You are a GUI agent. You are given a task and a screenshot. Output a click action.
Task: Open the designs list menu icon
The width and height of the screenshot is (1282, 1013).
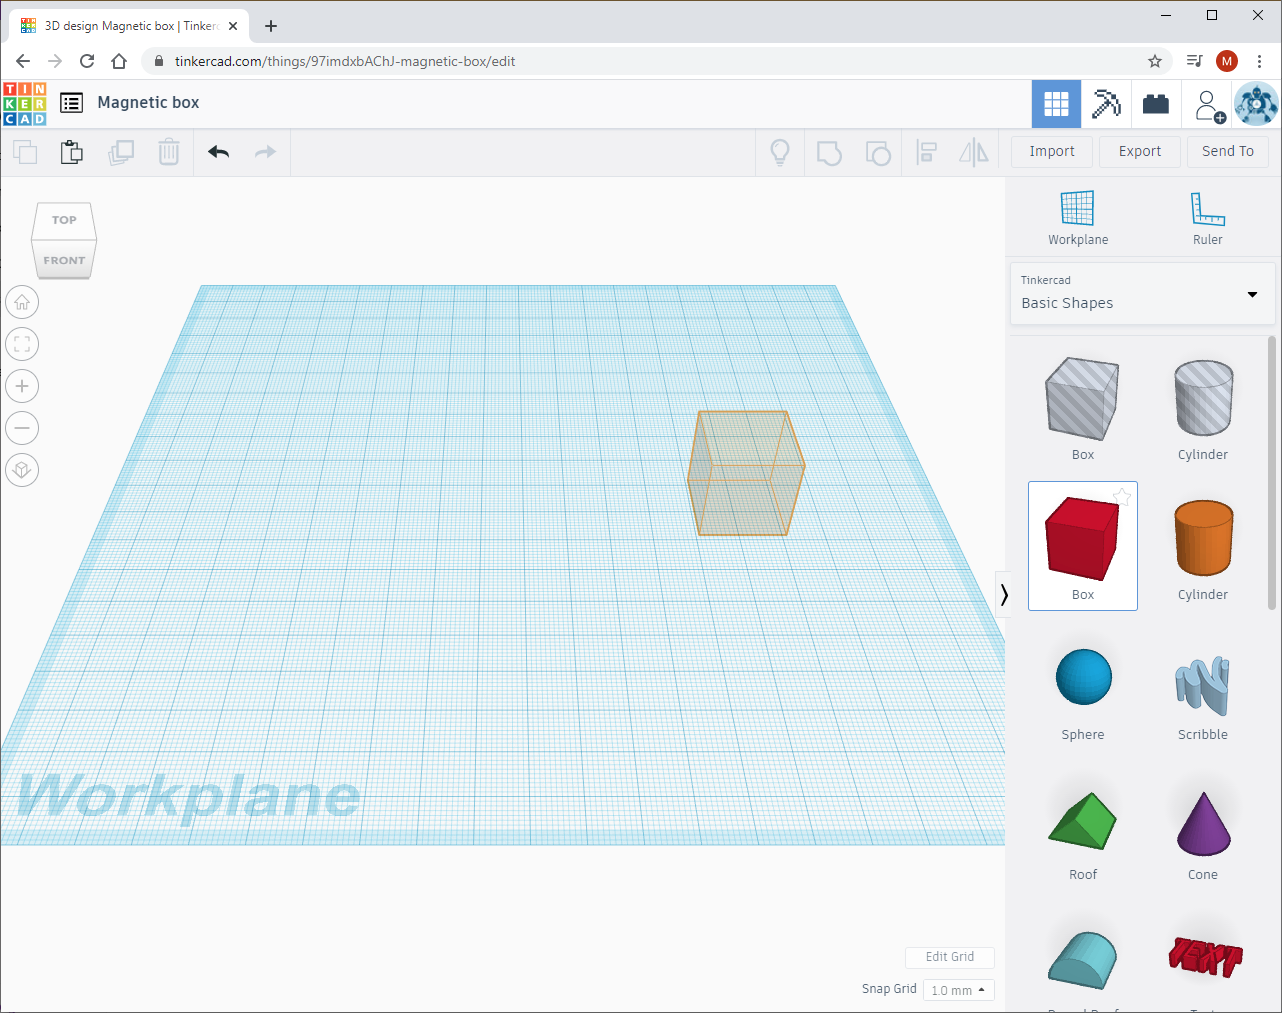click(71, 103)
